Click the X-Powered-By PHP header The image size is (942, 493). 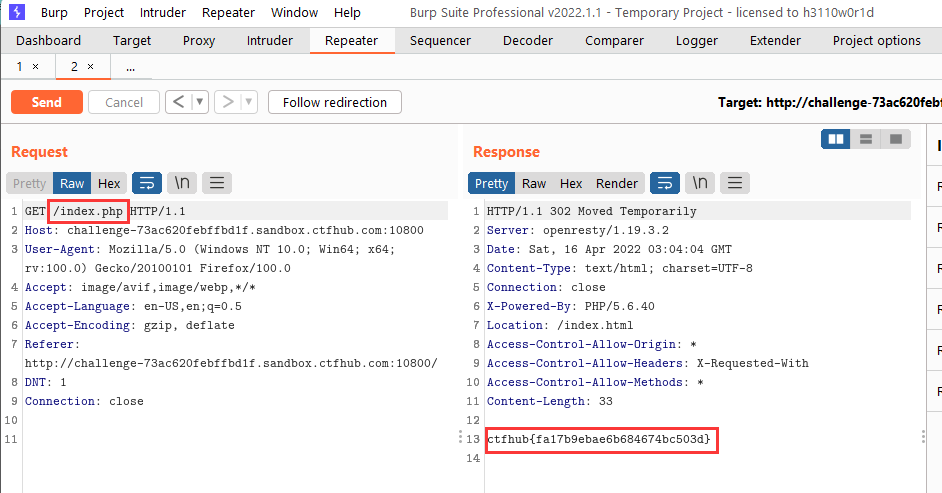point(571,306)
